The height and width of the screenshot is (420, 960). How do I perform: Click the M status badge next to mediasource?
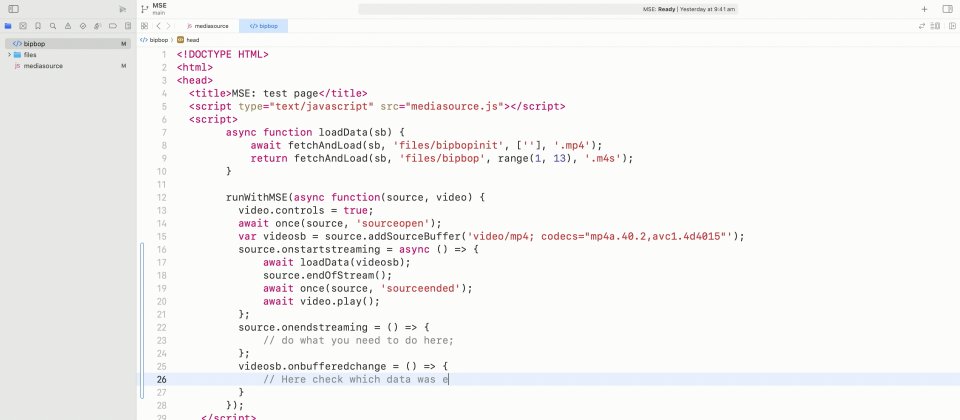coord(124,66)
